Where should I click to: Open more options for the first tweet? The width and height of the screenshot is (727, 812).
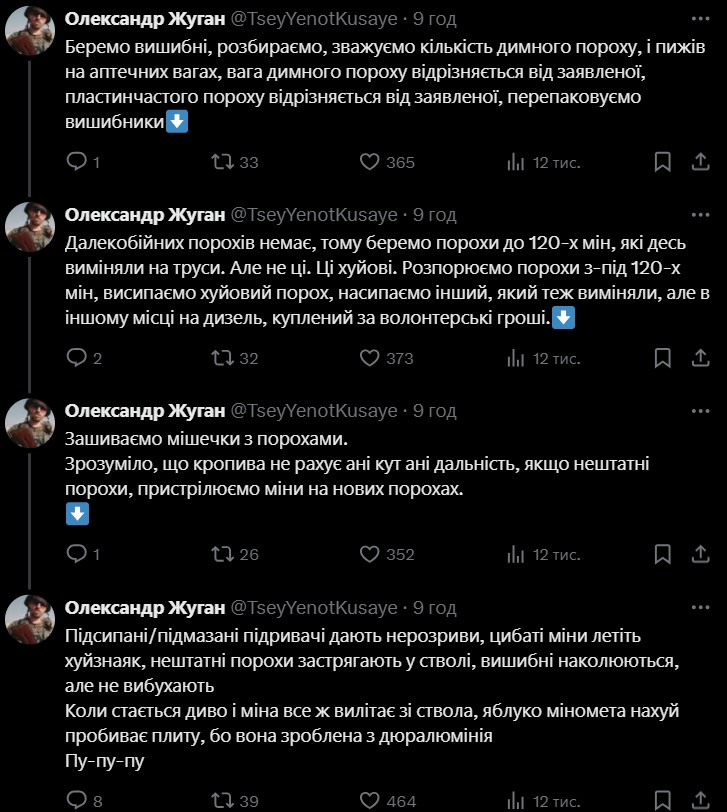(701, 19)
